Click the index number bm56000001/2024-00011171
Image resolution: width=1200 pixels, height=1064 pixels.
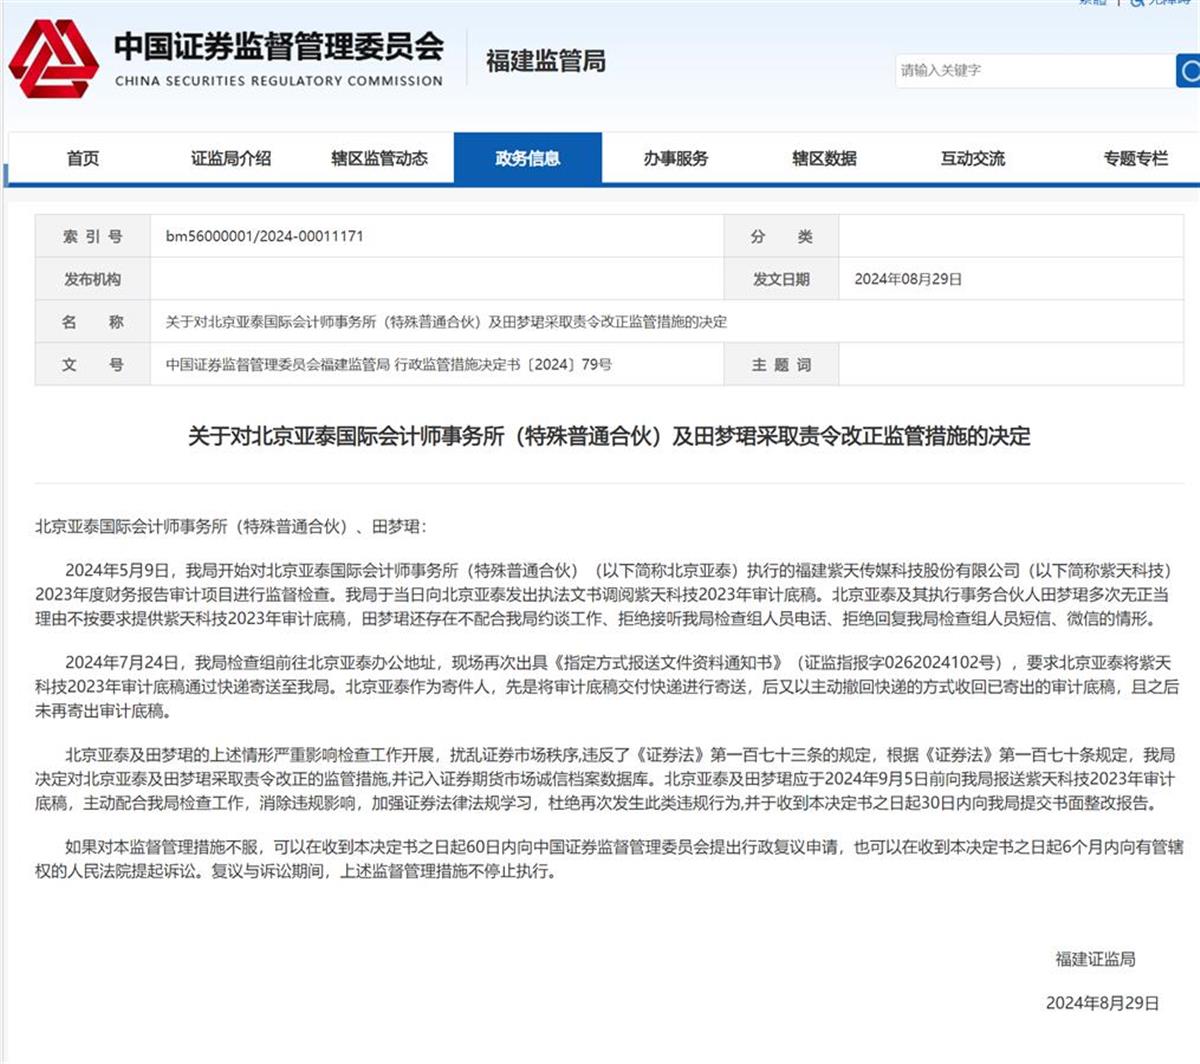point(264,236)
